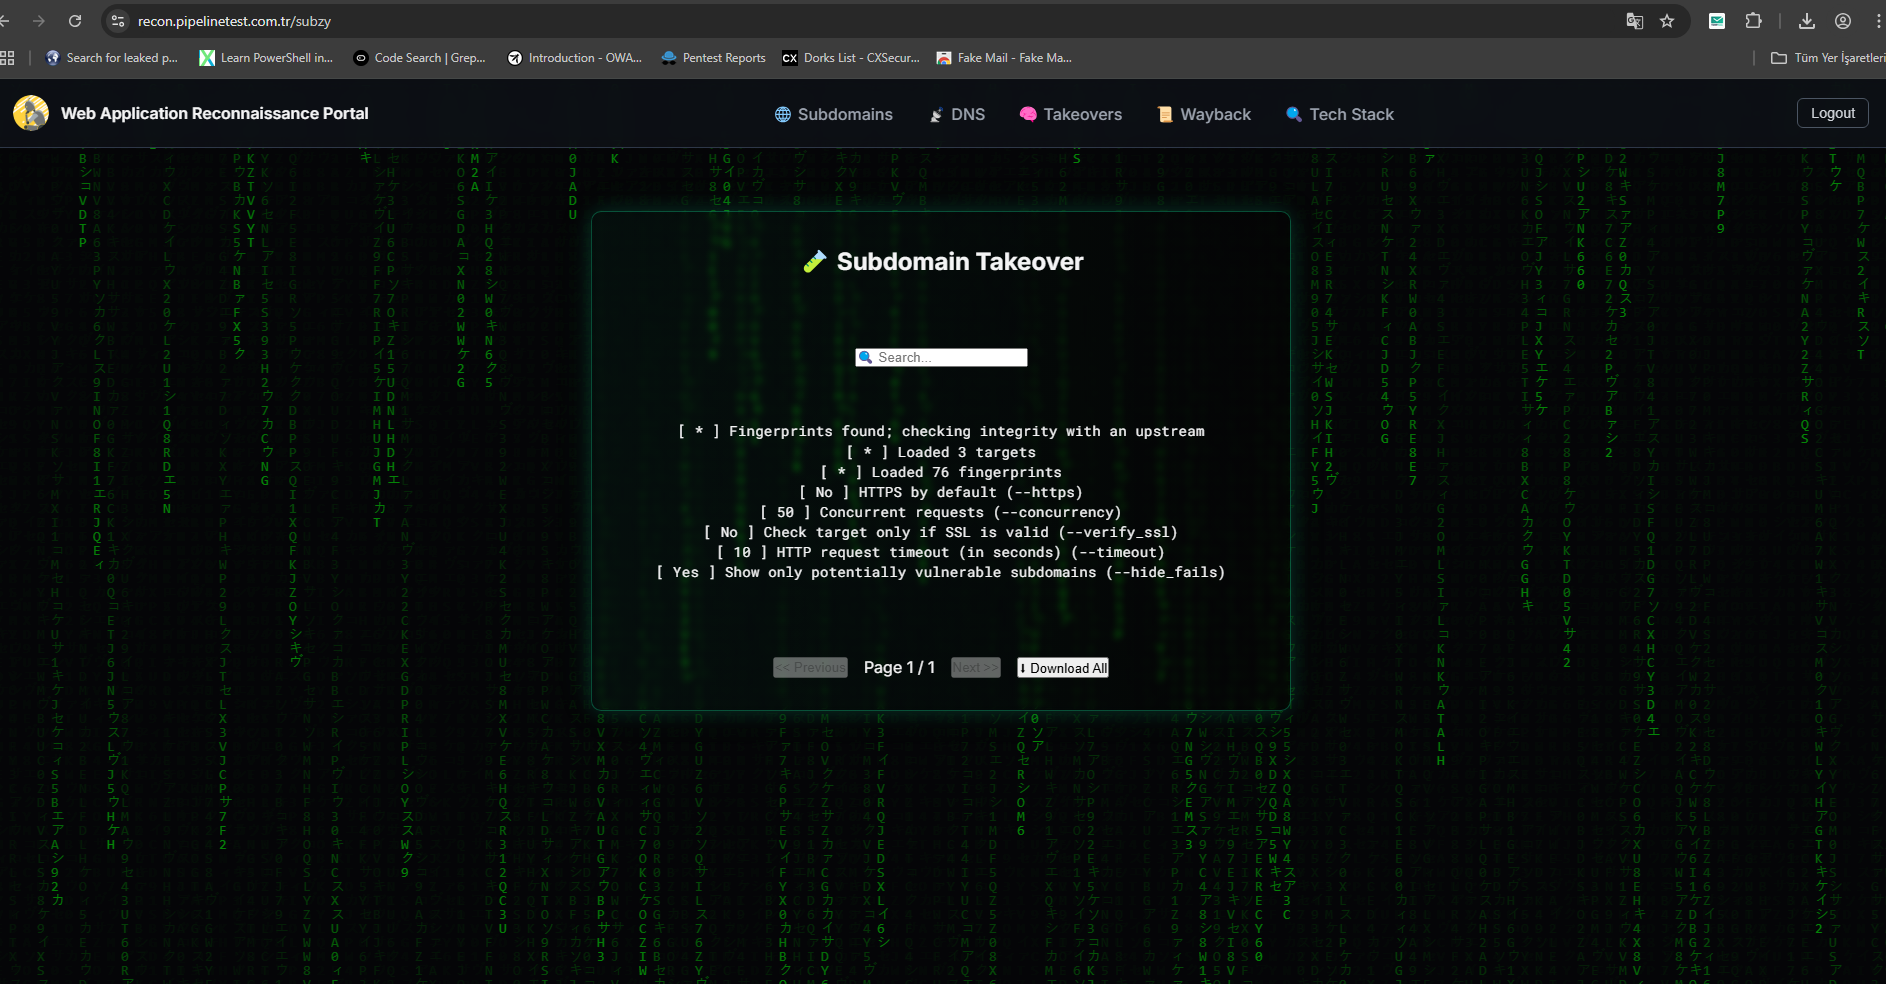Open the Subdomains nav item
1886x984 pixels.
(x=834, y=114)
